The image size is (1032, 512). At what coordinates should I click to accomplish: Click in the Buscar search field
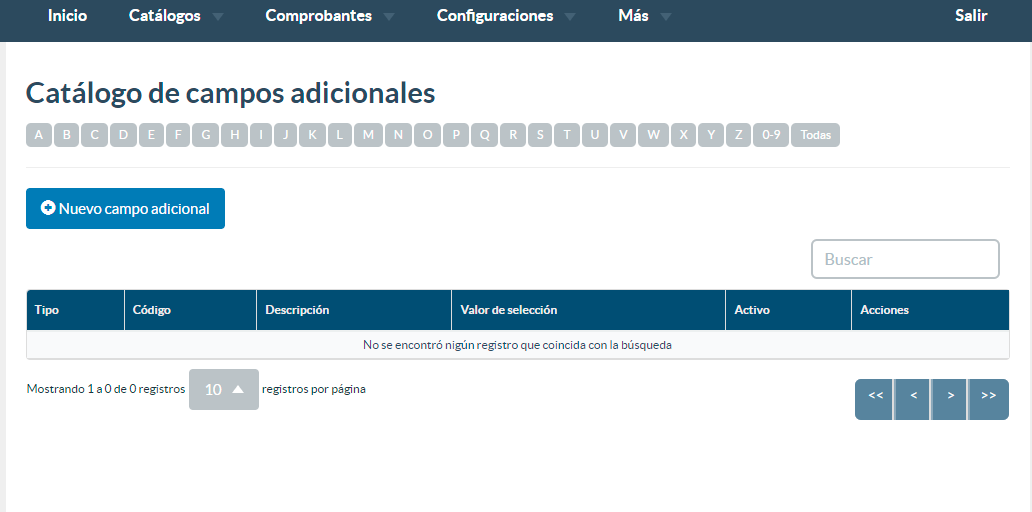[x=905, y=259]
